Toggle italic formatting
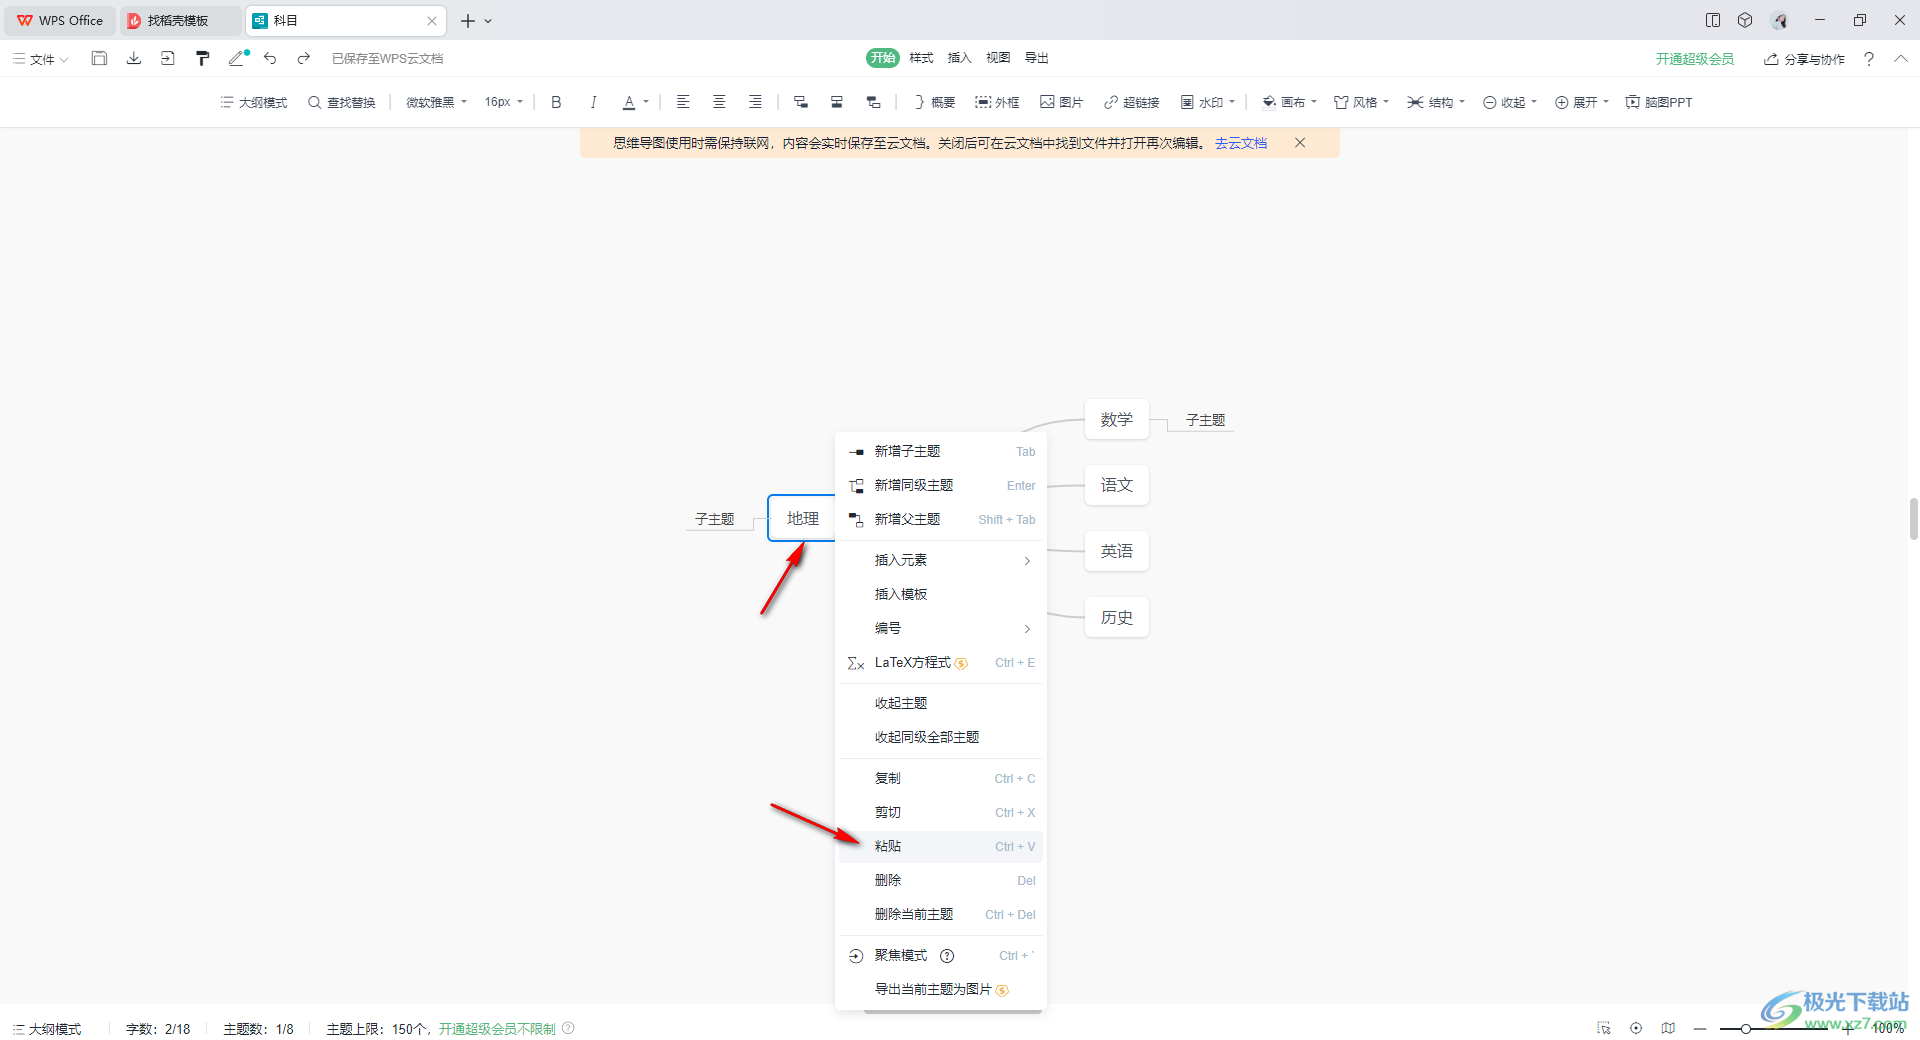 pos(593,102)
